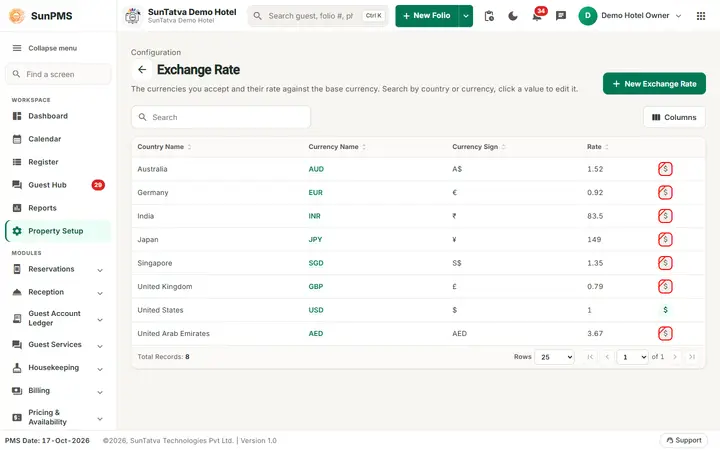Click the INR currency link
Screen dimensions: 720x450
(315, 216)
